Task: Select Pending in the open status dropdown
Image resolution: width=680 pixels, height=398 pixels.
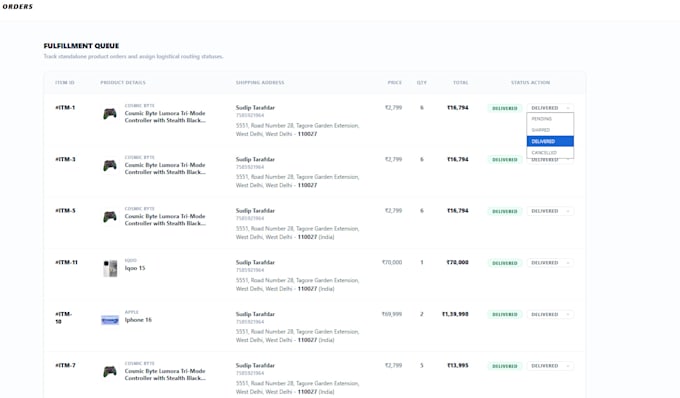Action: (550, 118)
